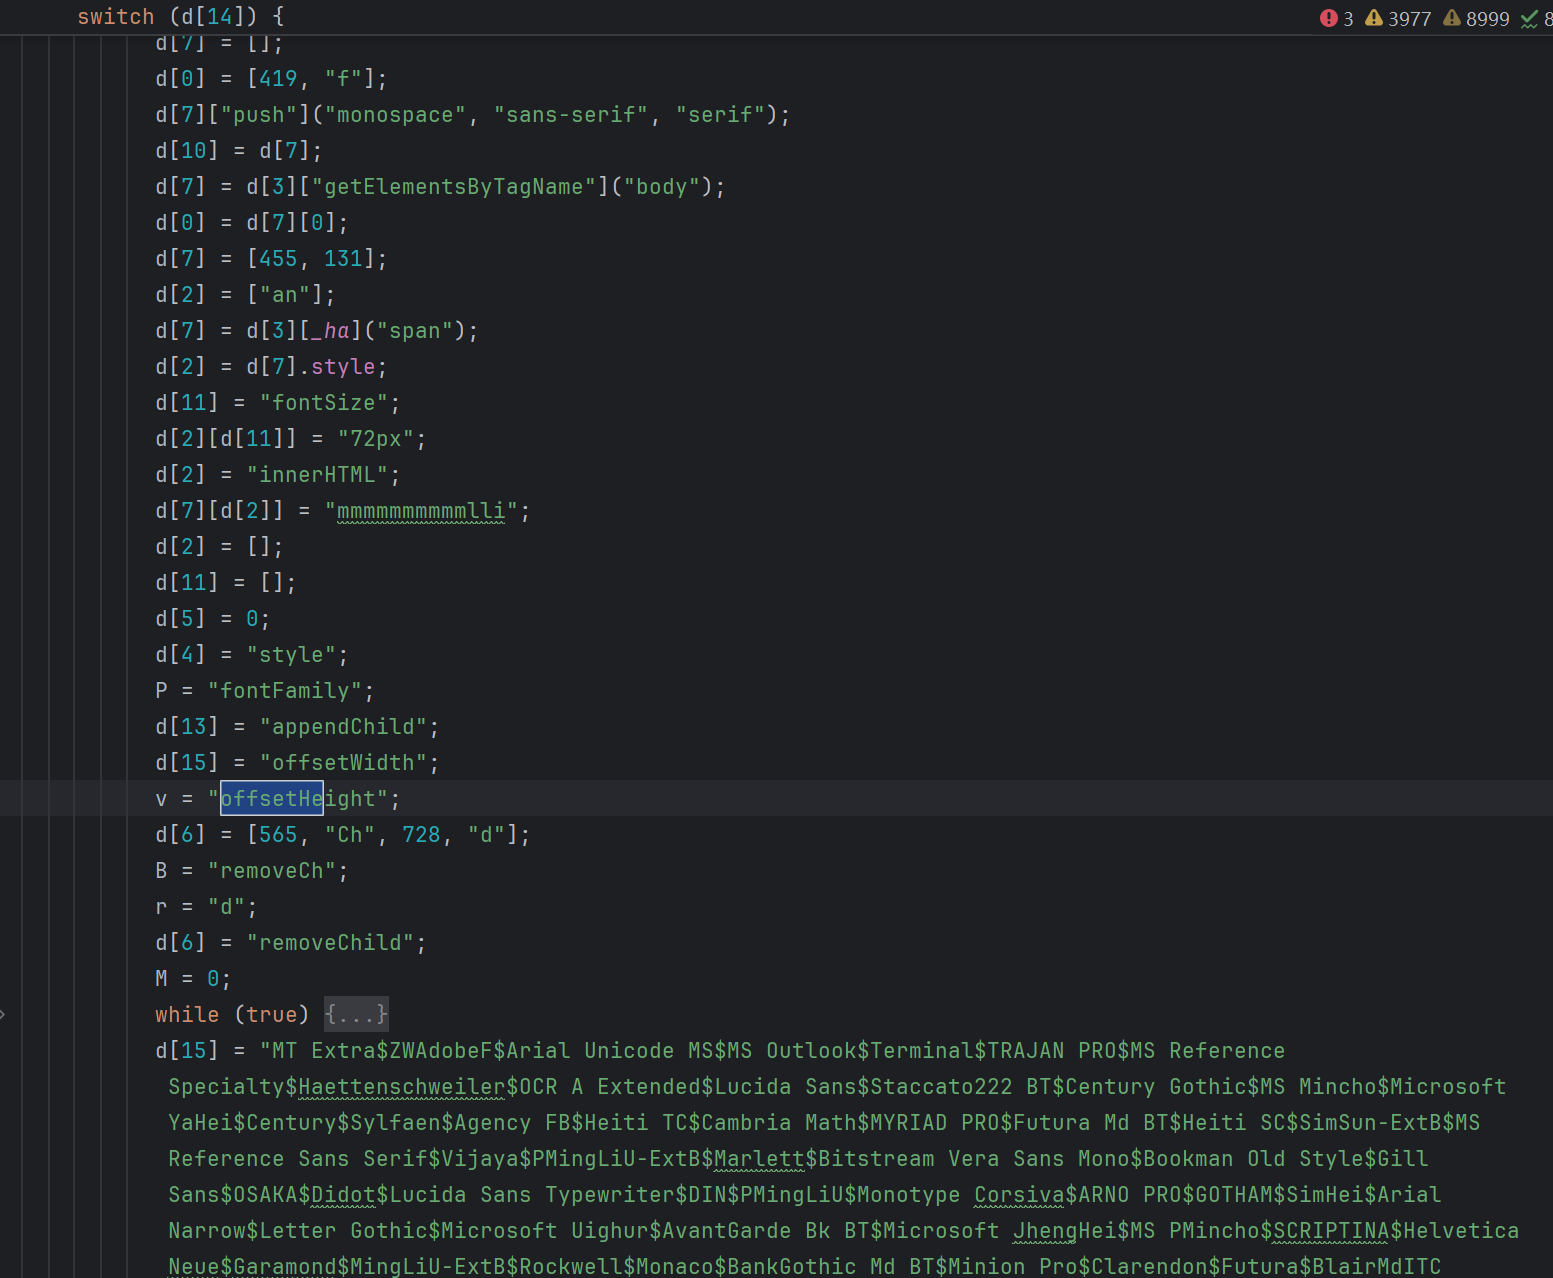The image size is (1553, 1278).
Task: Click the "fontSize" string
Action: coord(324,403)
